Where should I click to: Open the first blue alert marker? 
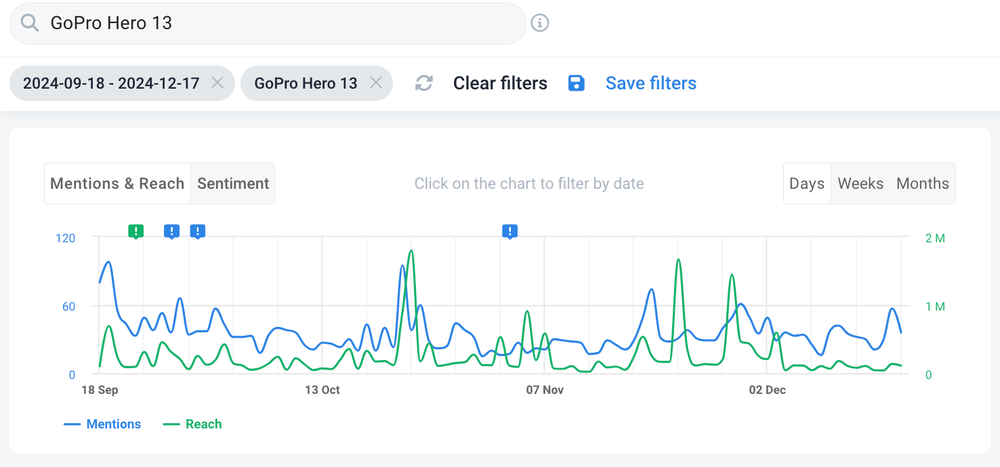tap(172, 232)
